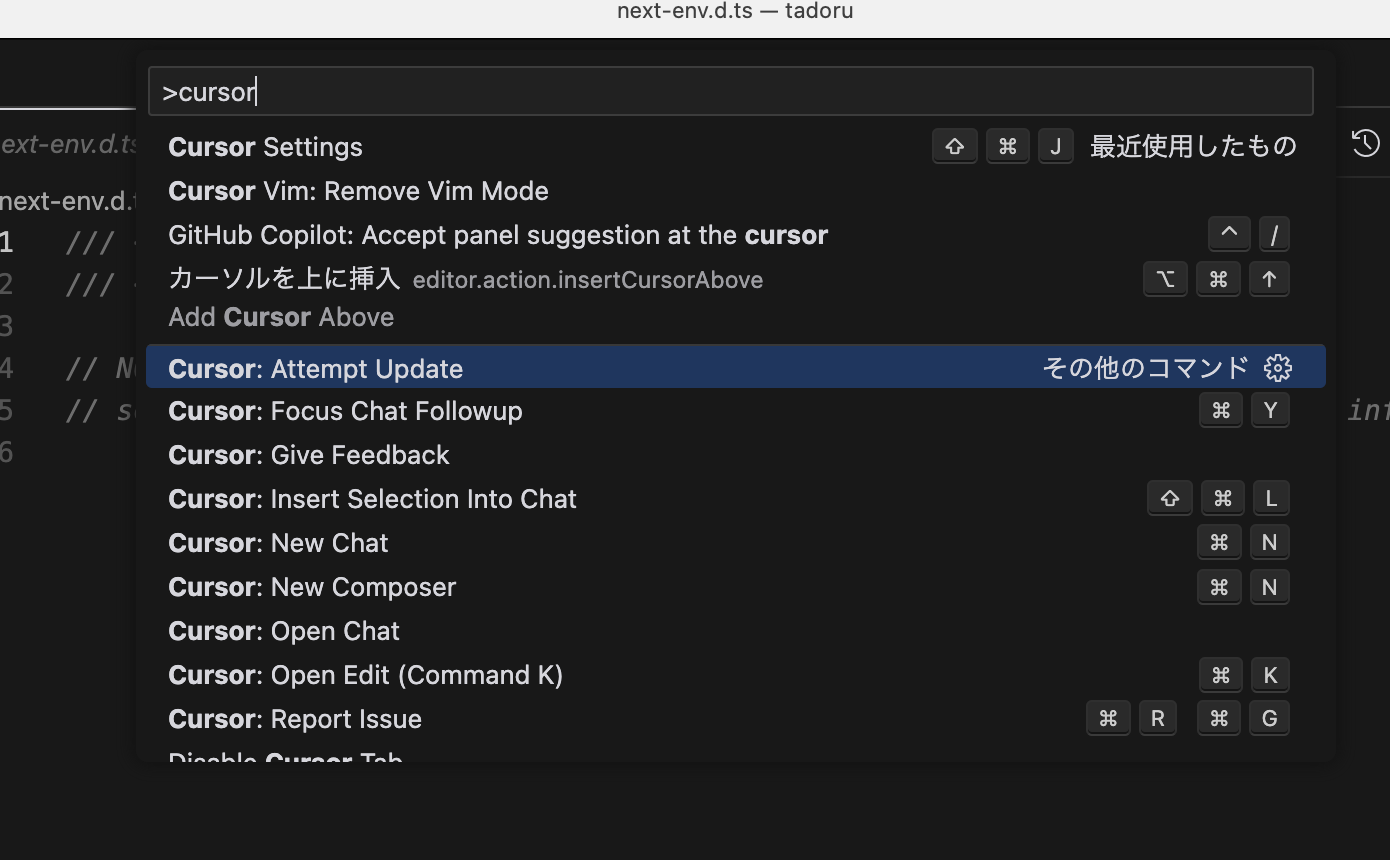Viewport: 1390px width, 860px height.
Task: Run Cursor: Attempt Update
Action: pos(316,368)
